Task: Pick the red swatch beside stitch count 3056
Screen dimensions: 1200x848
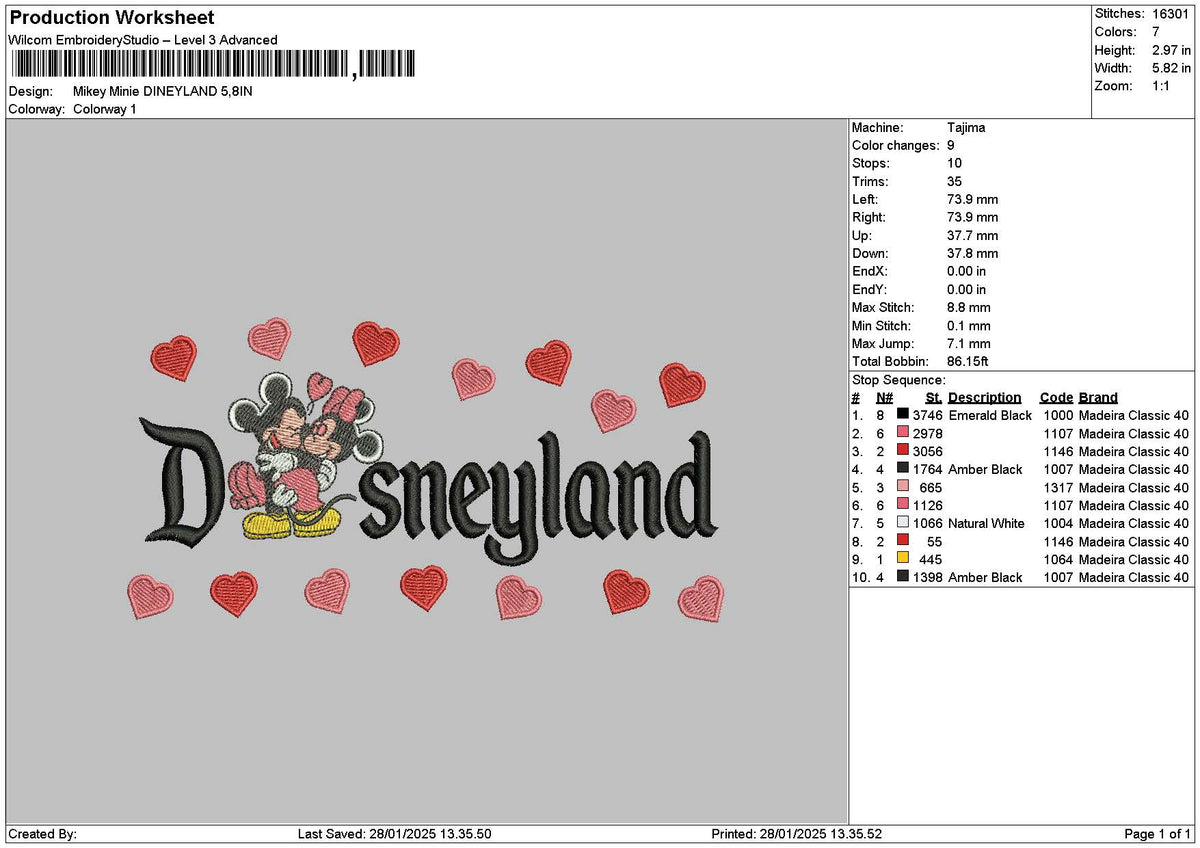Action: tap(903, 450)
